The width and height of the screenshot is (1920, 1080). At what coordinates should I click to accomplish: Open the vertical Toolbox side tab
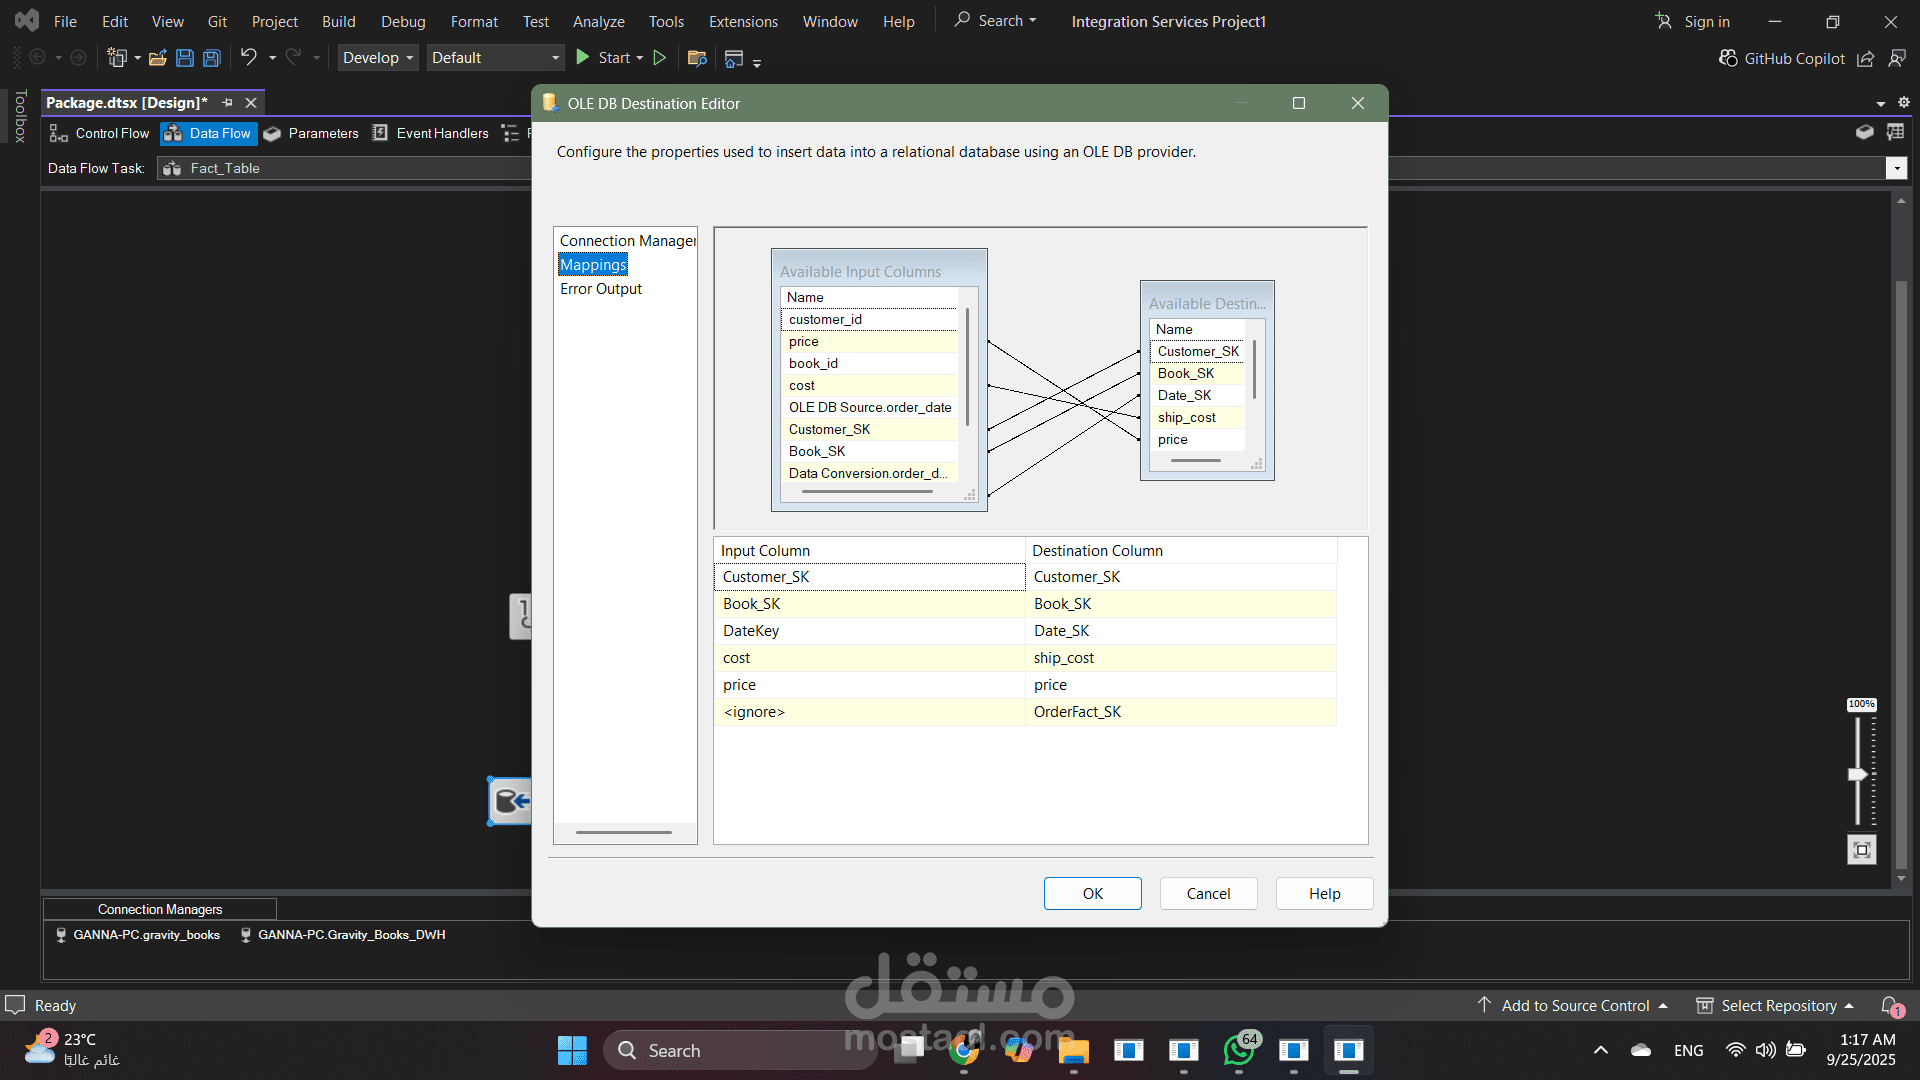coord(19,116)
